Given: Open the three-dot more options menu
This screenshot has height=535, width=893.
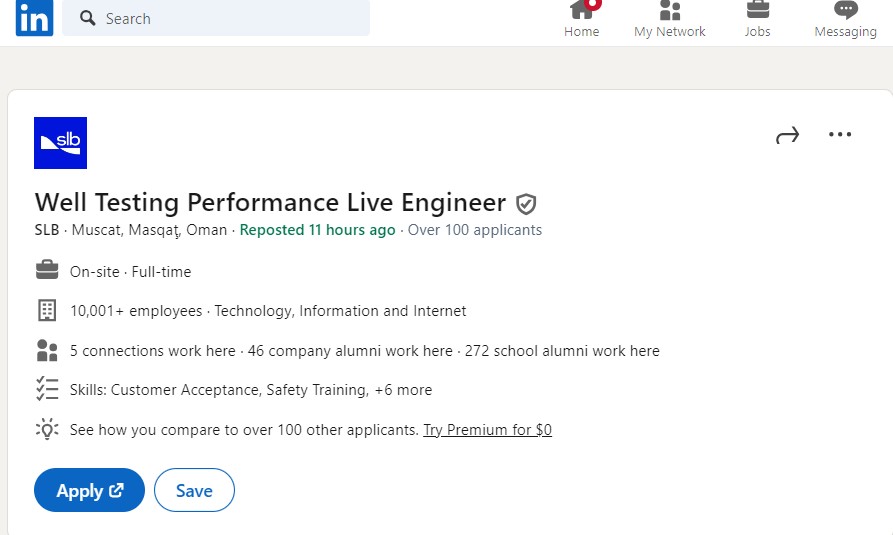Looking at the screenshot, I should click(840, 134).
